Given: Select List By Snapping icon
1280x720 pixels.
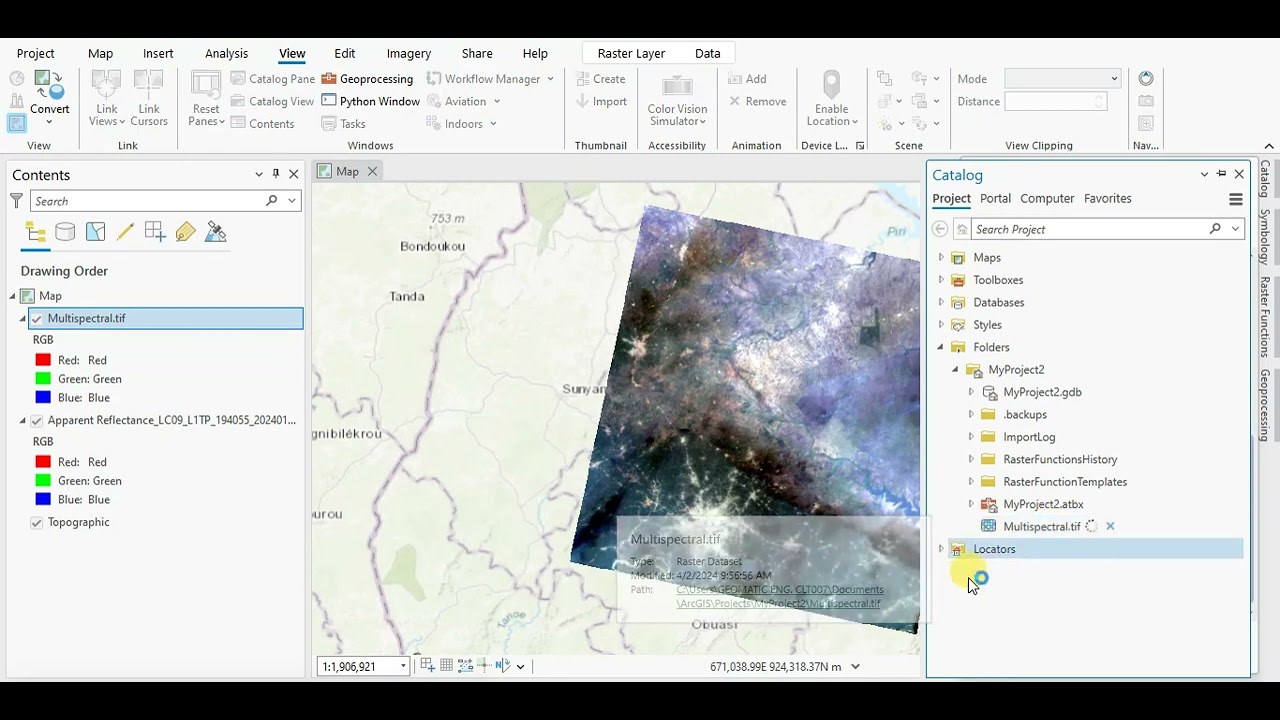Looking at the screenshot, I should (155, 232).
